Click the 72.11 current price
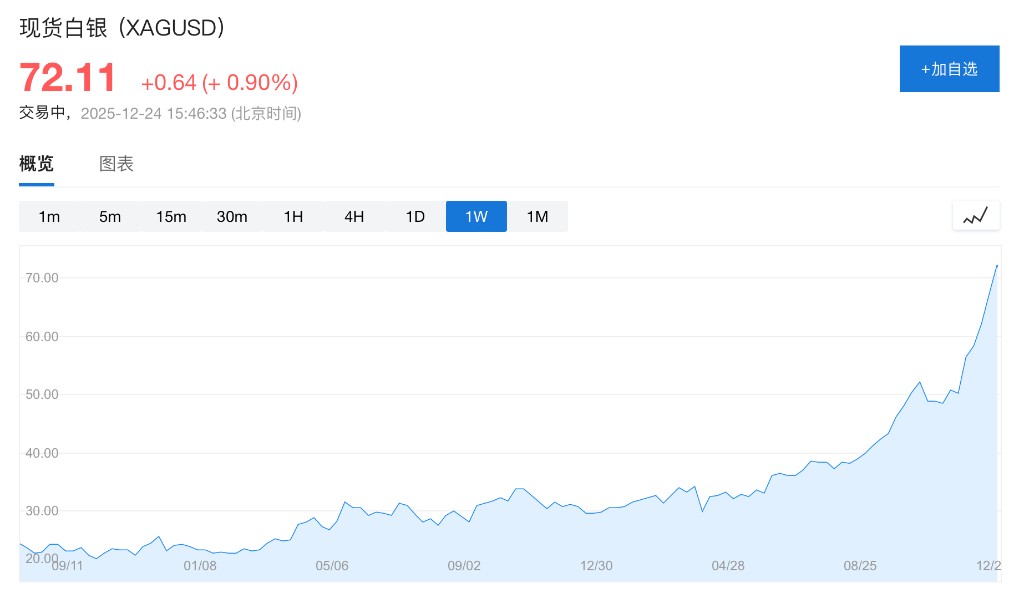1024x594 pixels. pyautogui.click(x=68, y=78)
